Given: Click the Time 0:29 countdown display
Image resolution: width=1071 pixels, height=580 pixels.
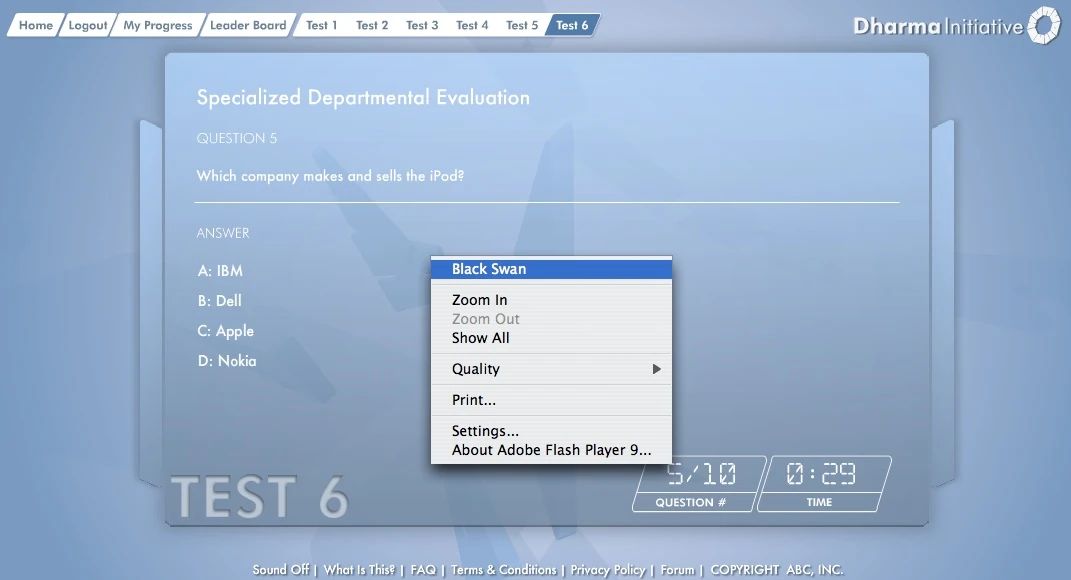Looking at the screenshot, I should (824, 484).
